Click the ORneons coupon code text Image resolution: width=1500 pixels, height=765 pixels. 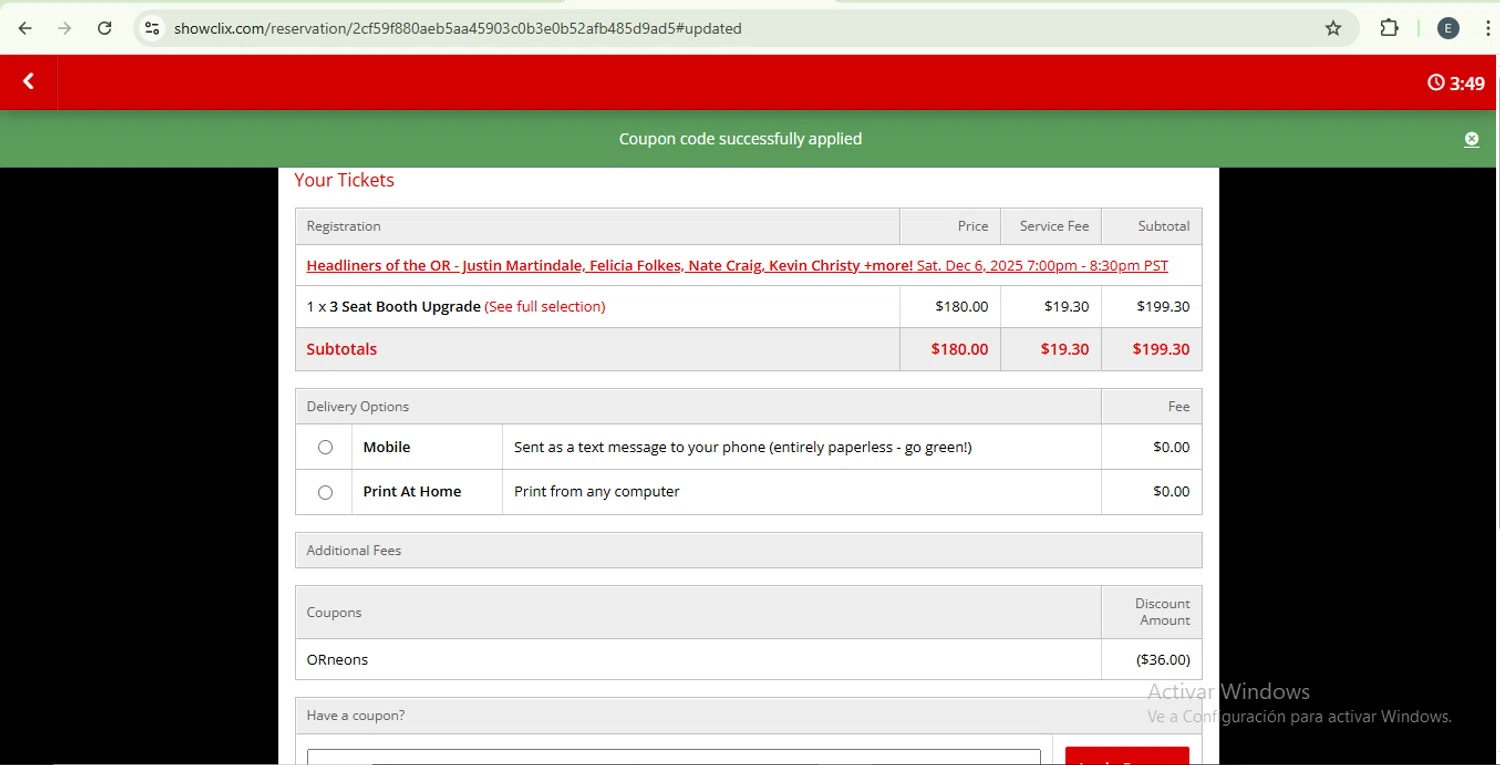pos(337,660)
